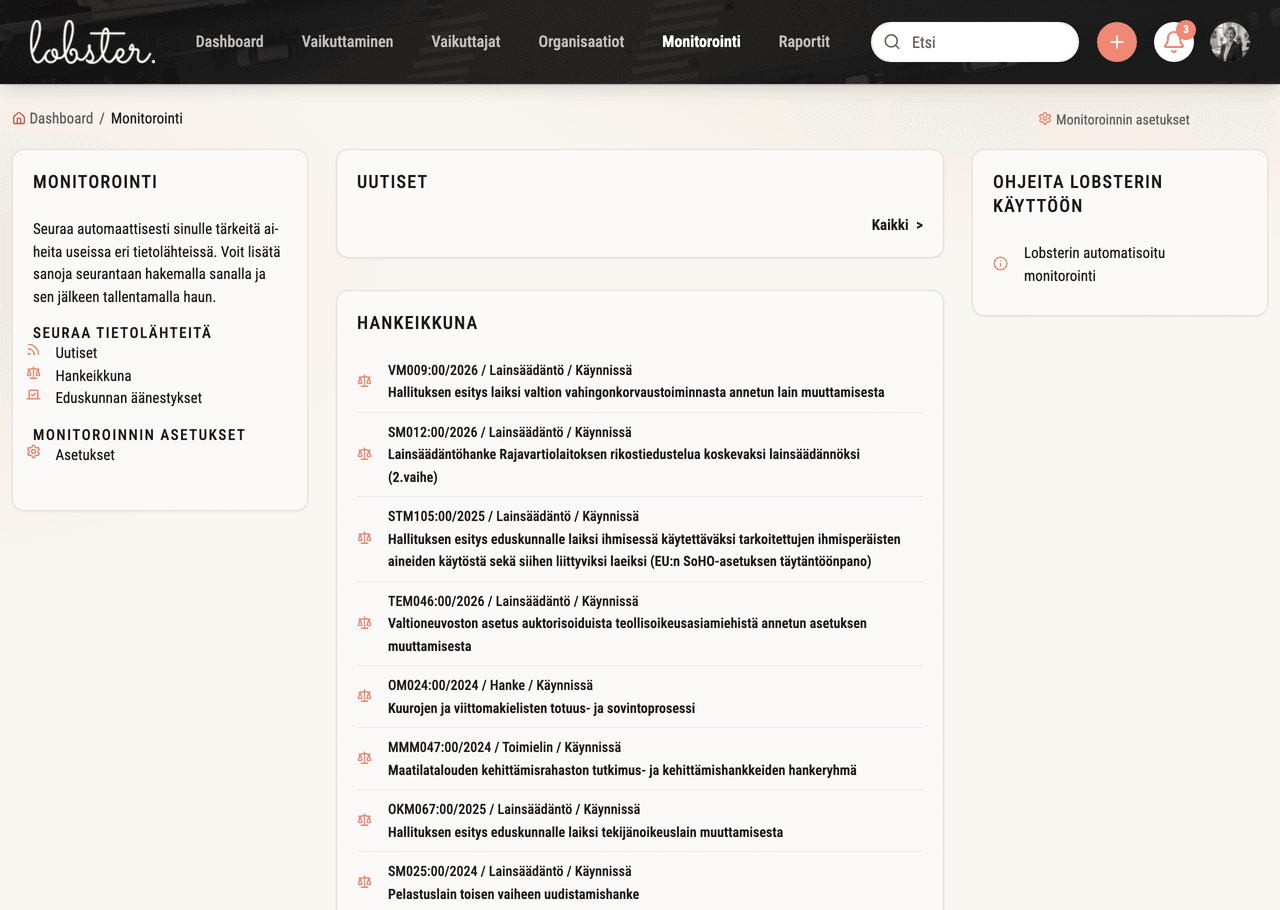Click info icon beside Lobsterin automatisoitu monitorointi

1000,264
